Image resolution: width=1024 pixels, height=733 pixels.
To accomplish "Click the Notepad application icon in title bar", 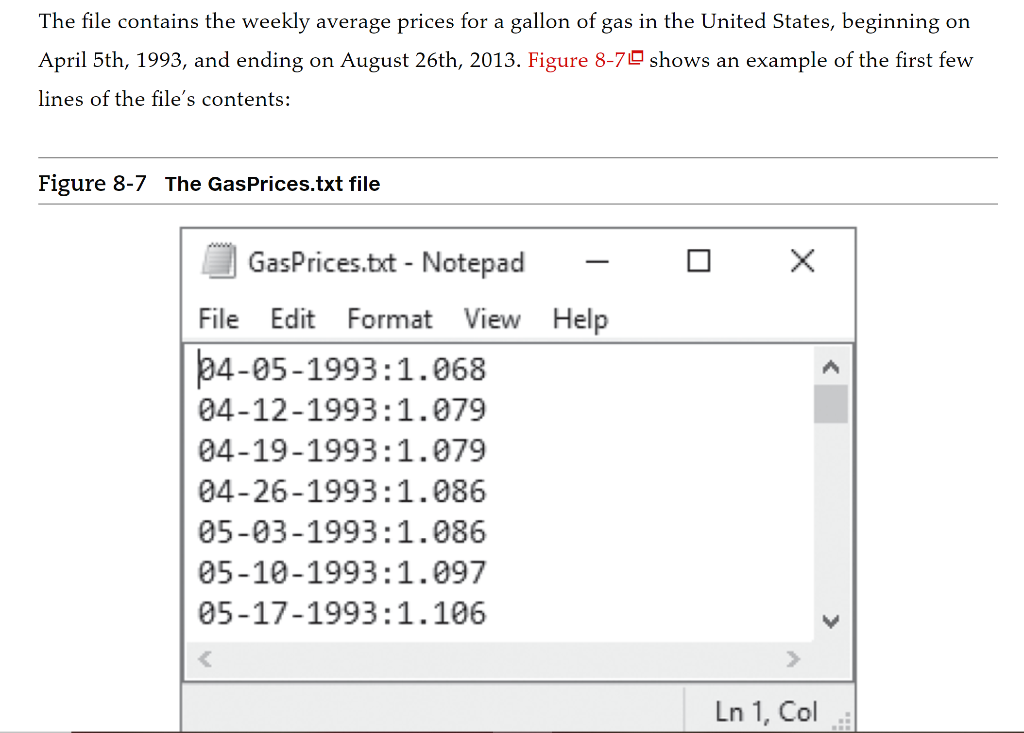I will pyautogui.click(x=222, y=261).
